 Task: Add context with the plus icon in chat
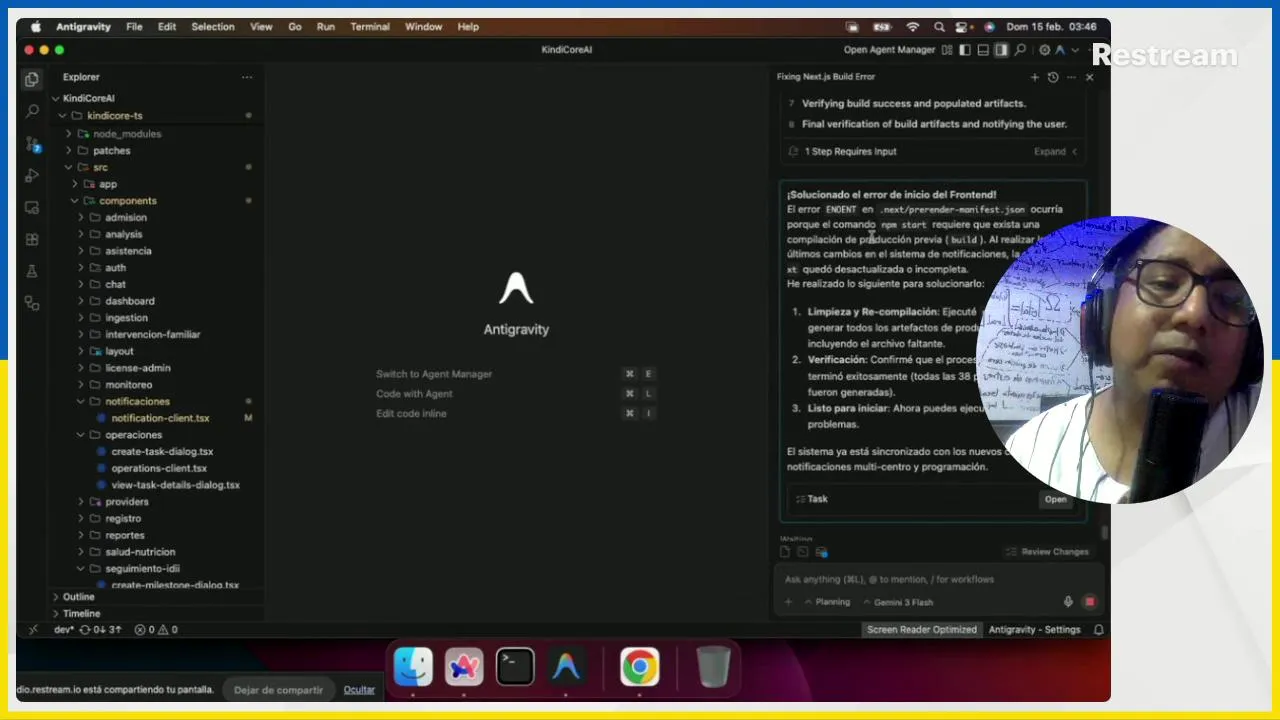[x=788, y=602]
